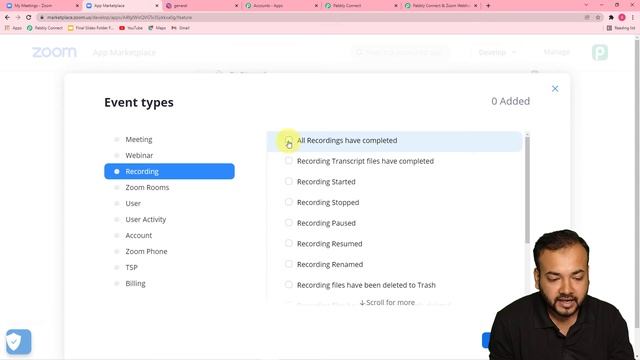Tick the Recording Paused checkbox

click(x=289, y=223)
